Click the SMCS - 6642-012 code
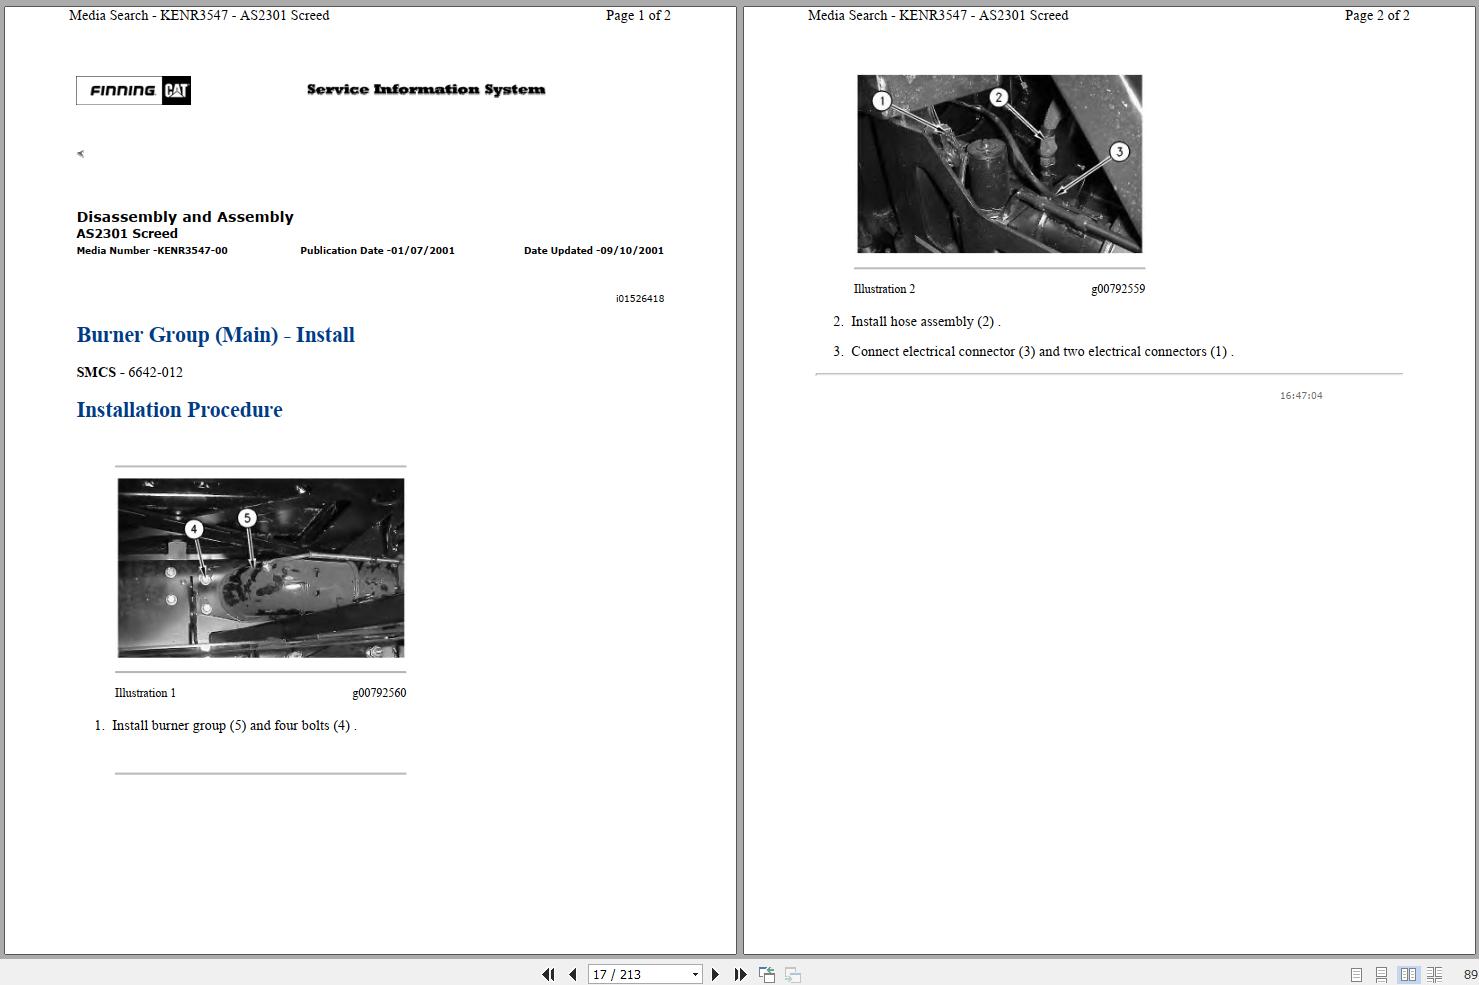This screenshot has width=1479, height=985. (130, 372)
